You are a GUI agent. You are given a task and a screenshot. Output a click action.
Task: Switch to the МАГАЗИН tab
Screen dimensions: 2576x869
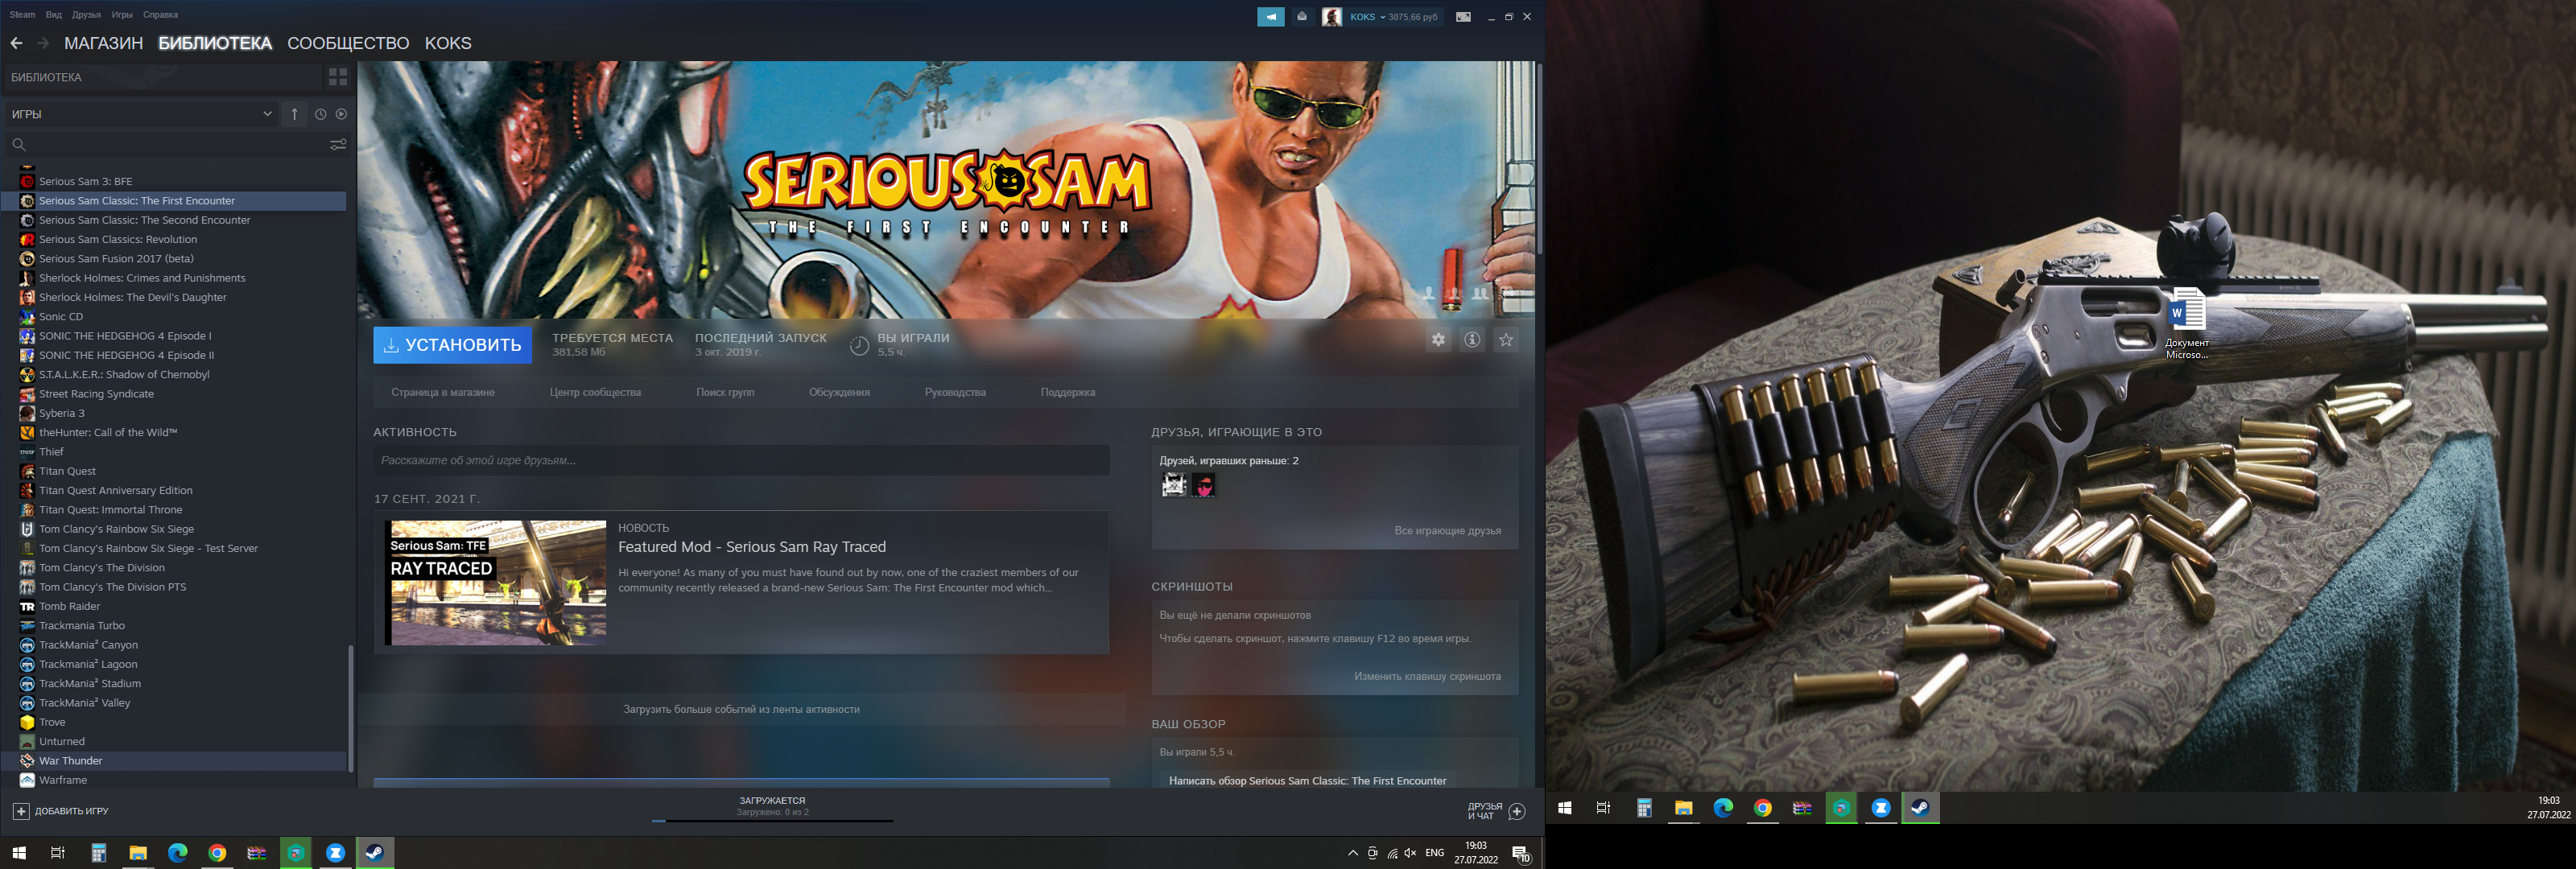104,43
